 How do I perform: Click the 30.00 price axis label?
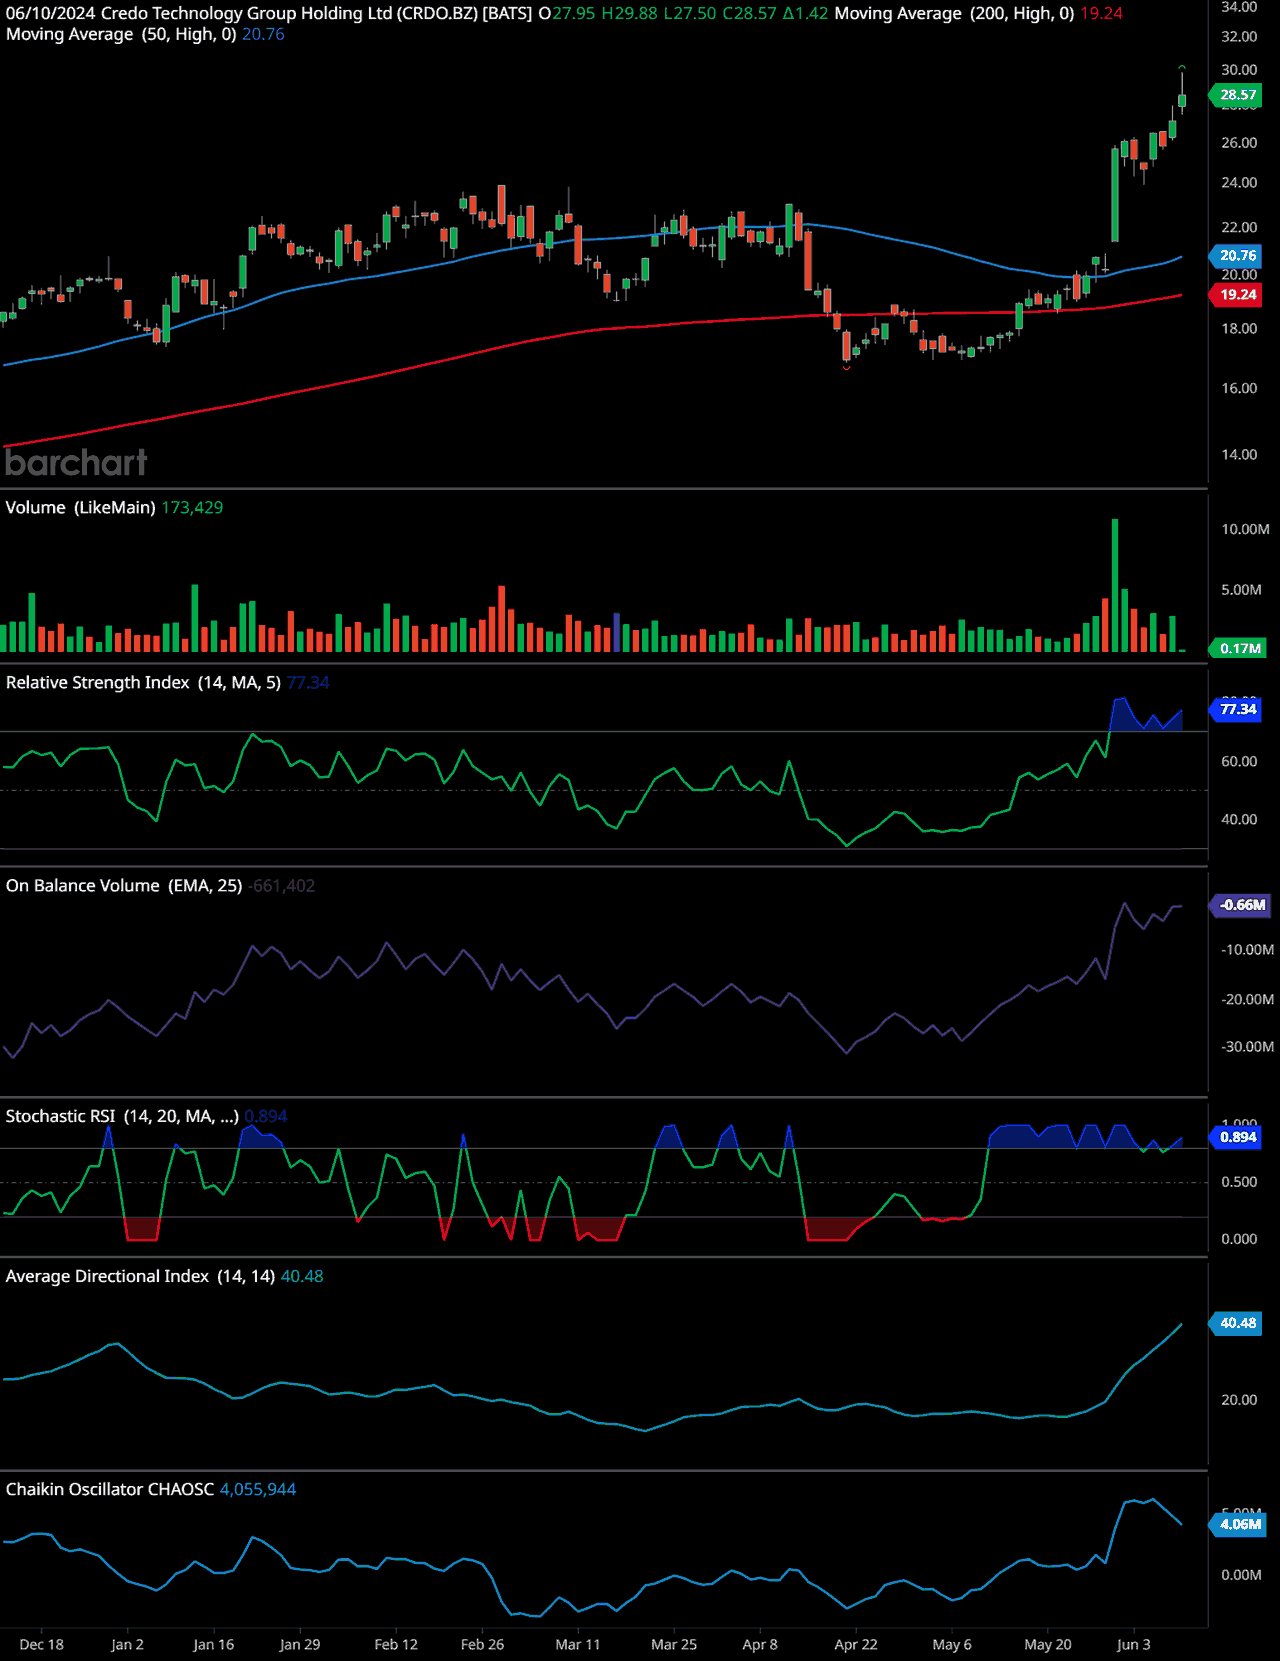(1239, 70)
